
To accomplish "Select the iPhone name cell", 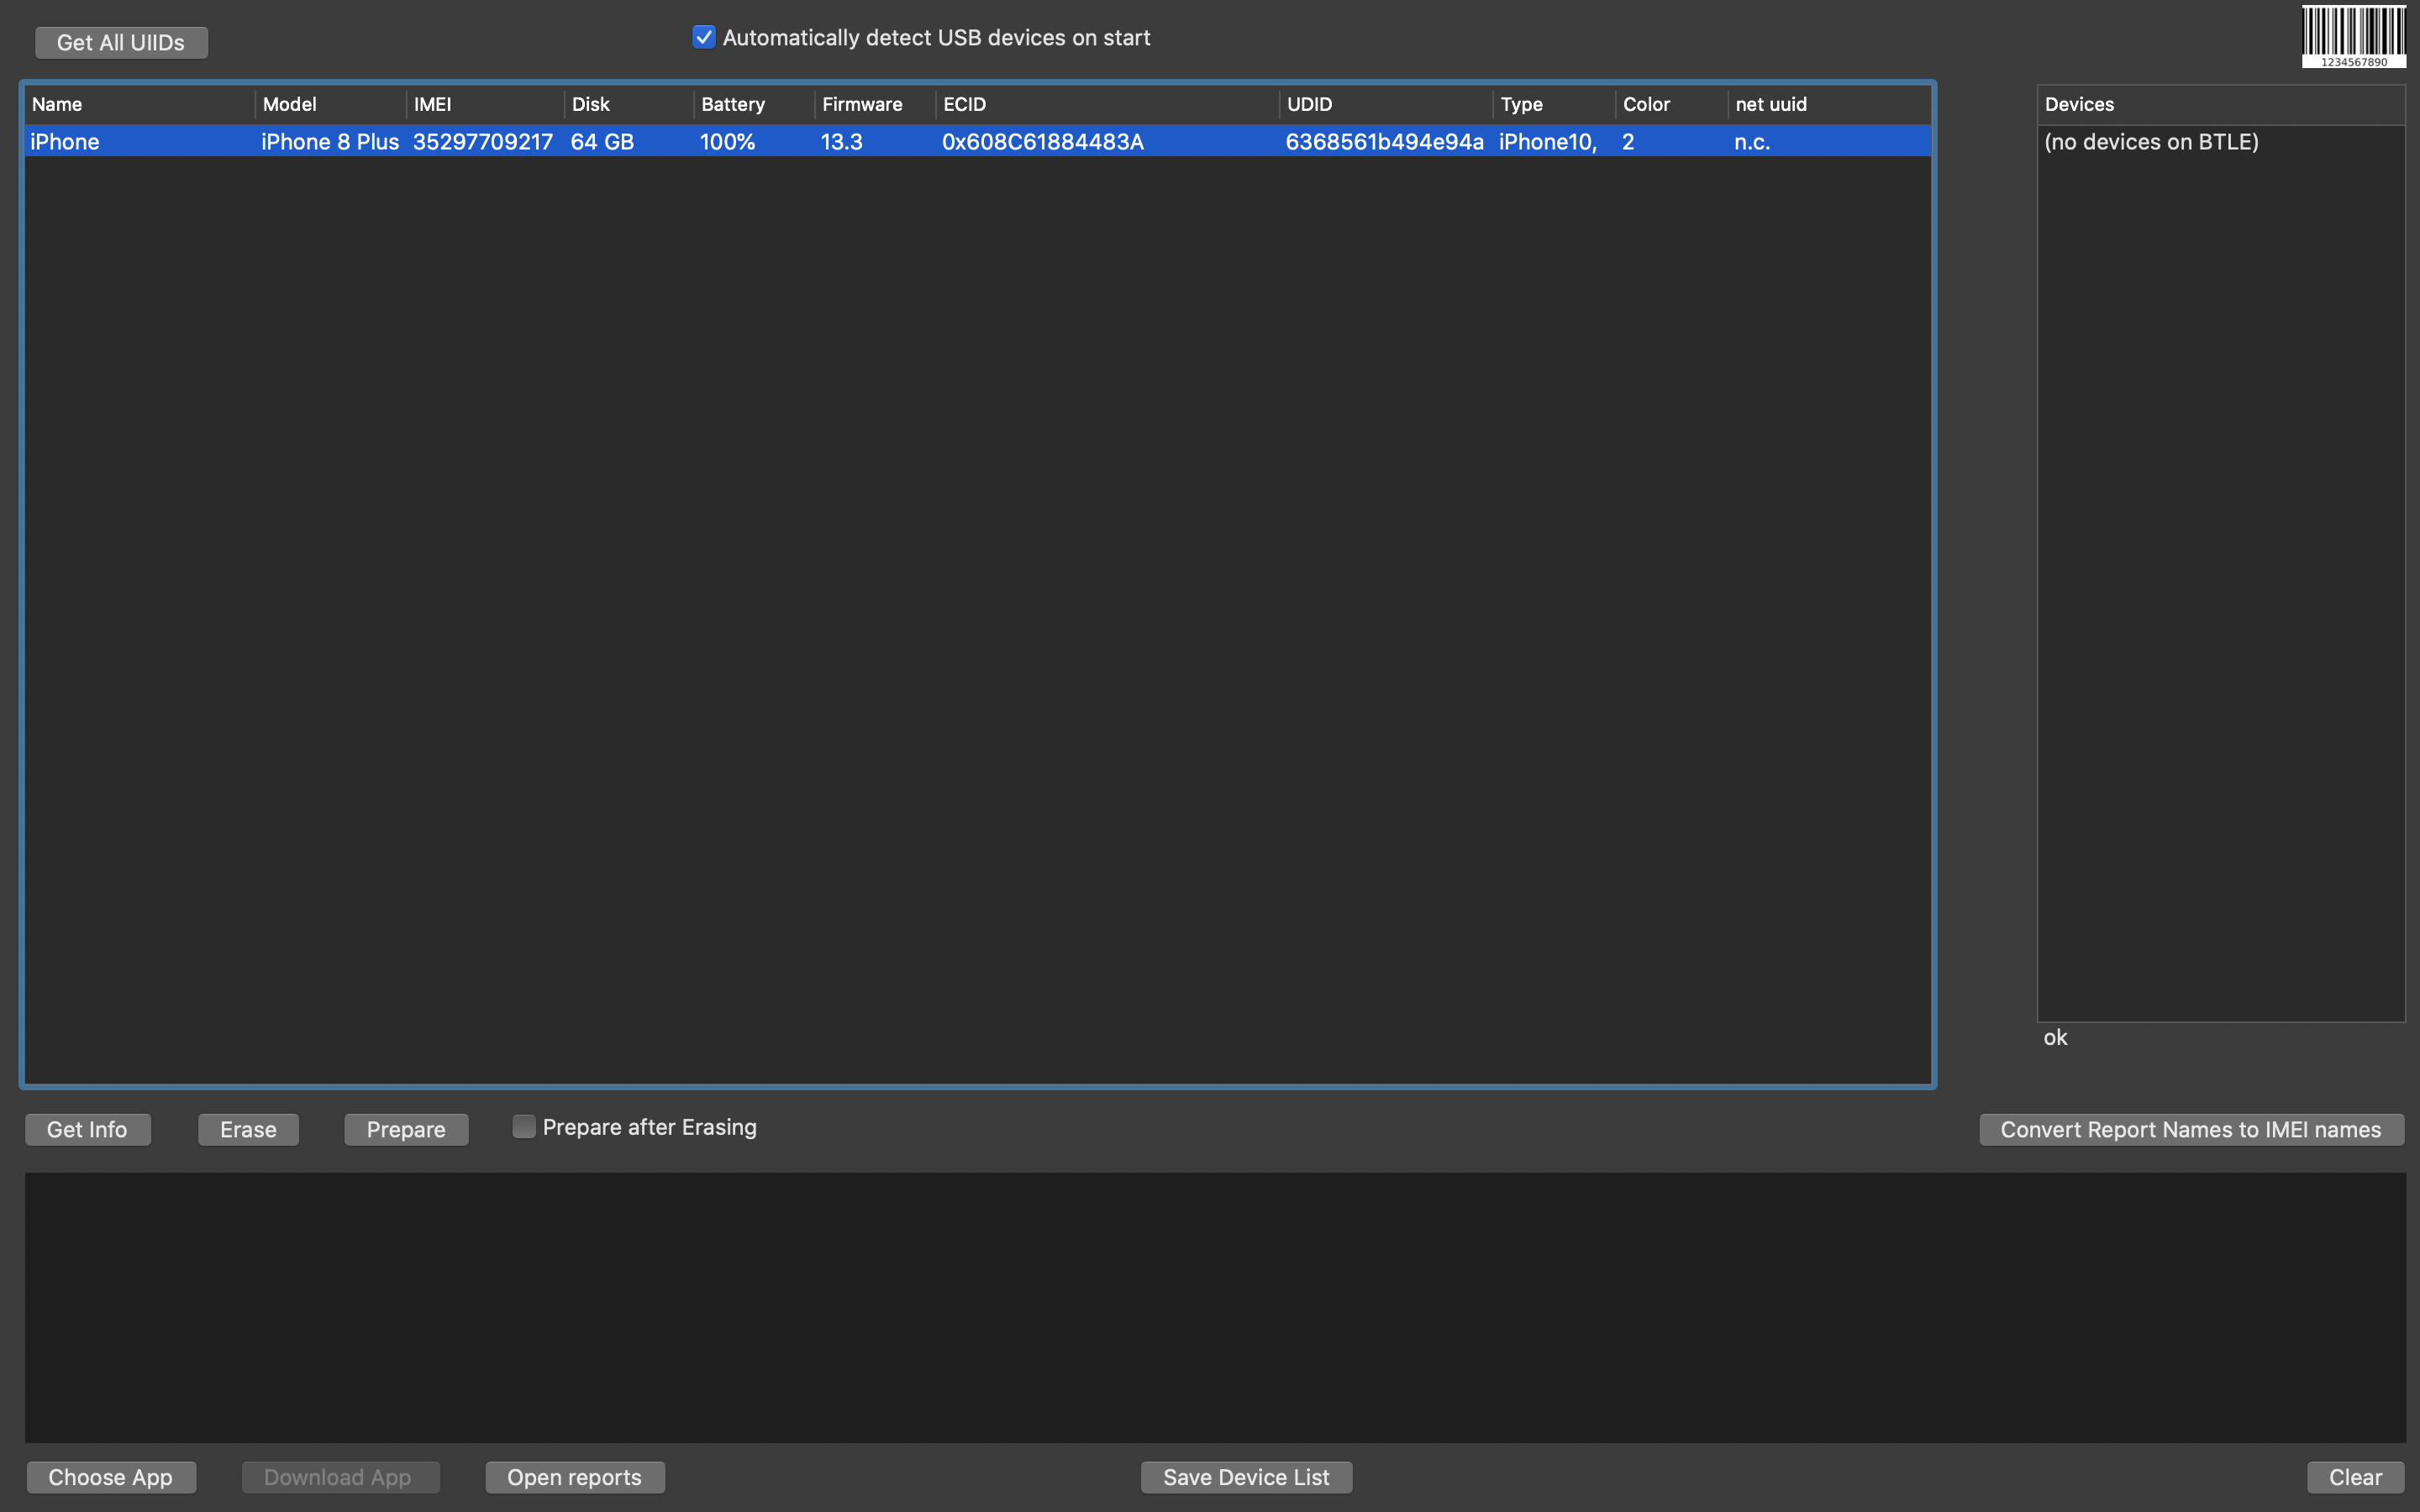I will click(65, 141).
